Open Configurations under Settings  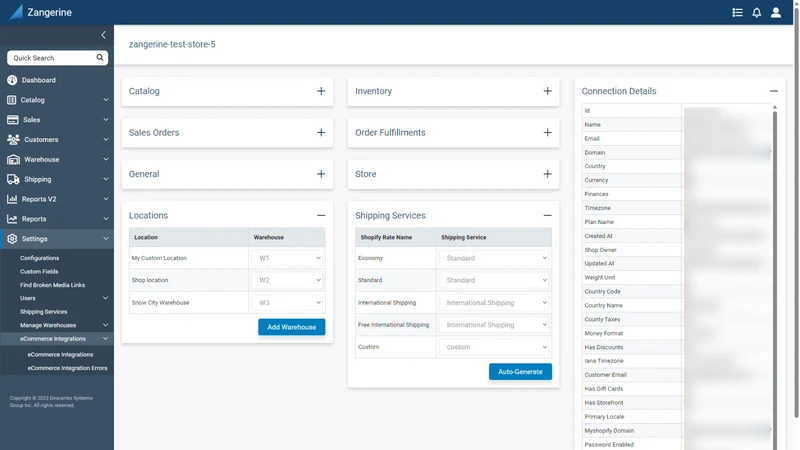39,258
